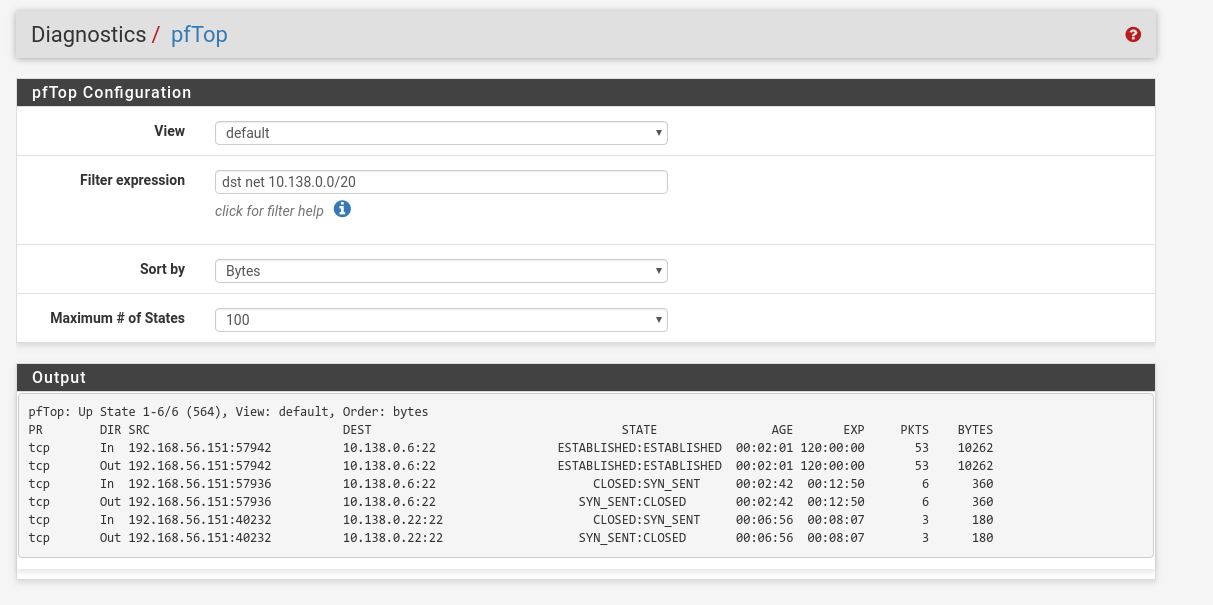Select first In row with bytes 10262
Viewport: 1213px width, 605px height.
coord(511,448)
